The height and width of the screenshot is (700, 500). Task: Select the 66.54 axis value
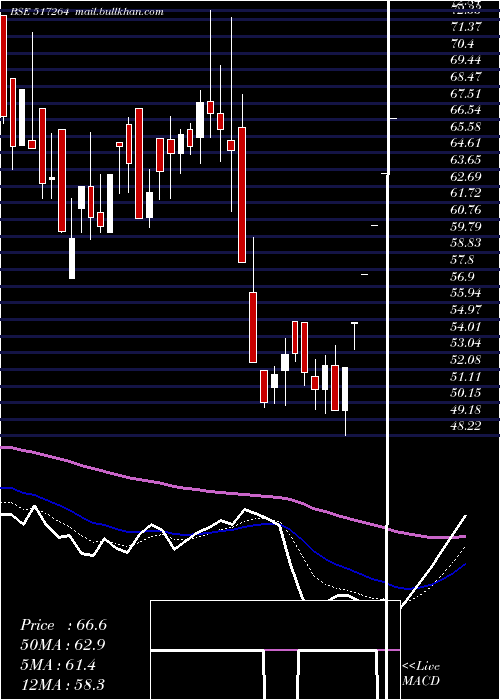pyautogui.click(x=466, y=110)
